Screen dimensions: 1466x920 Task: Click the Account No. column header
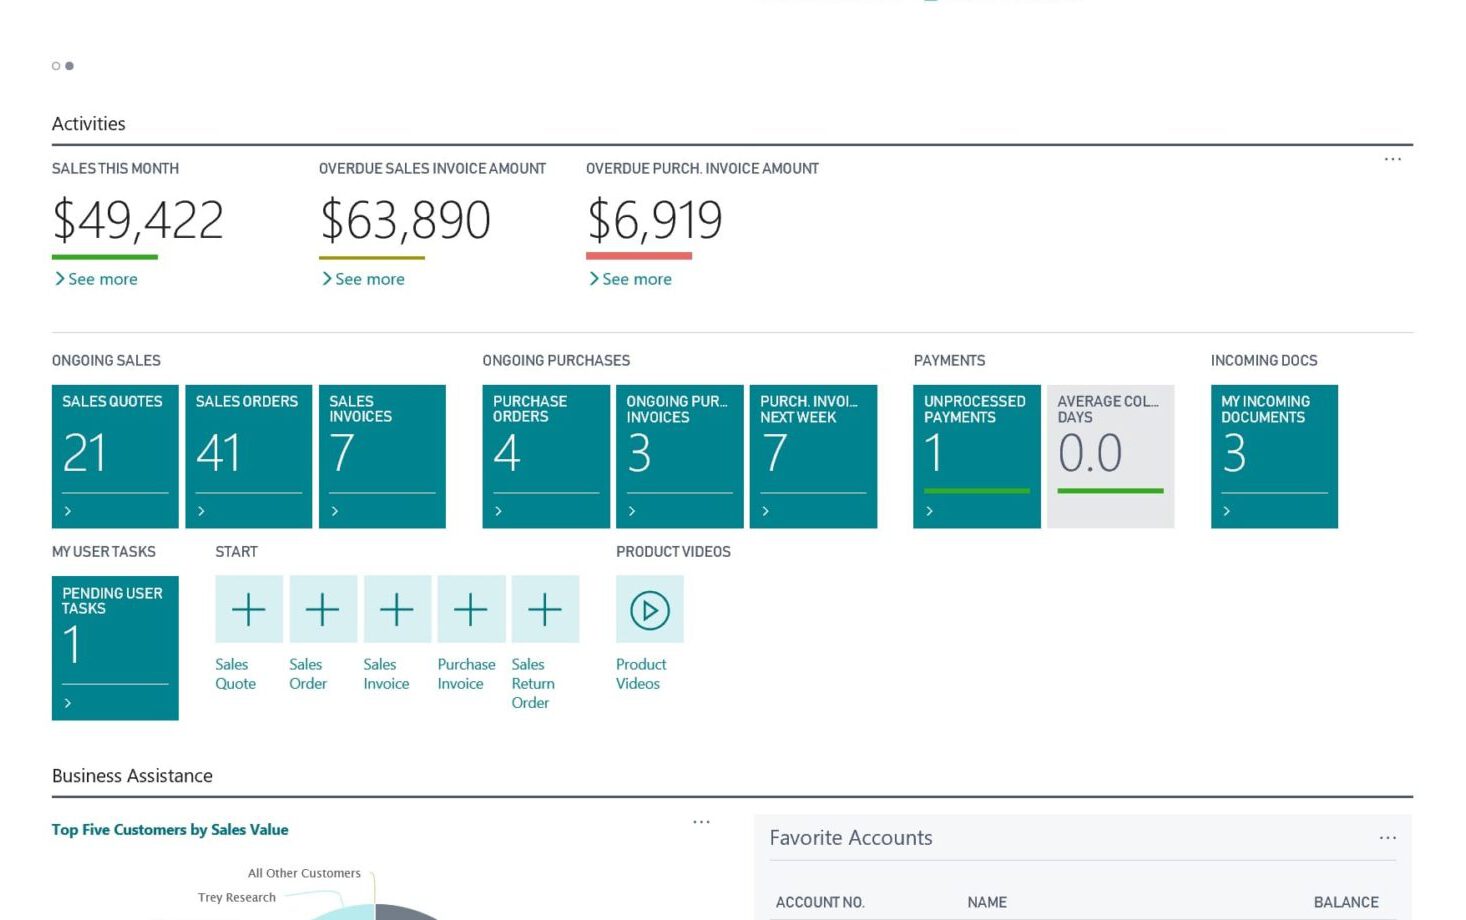[820, 902]
